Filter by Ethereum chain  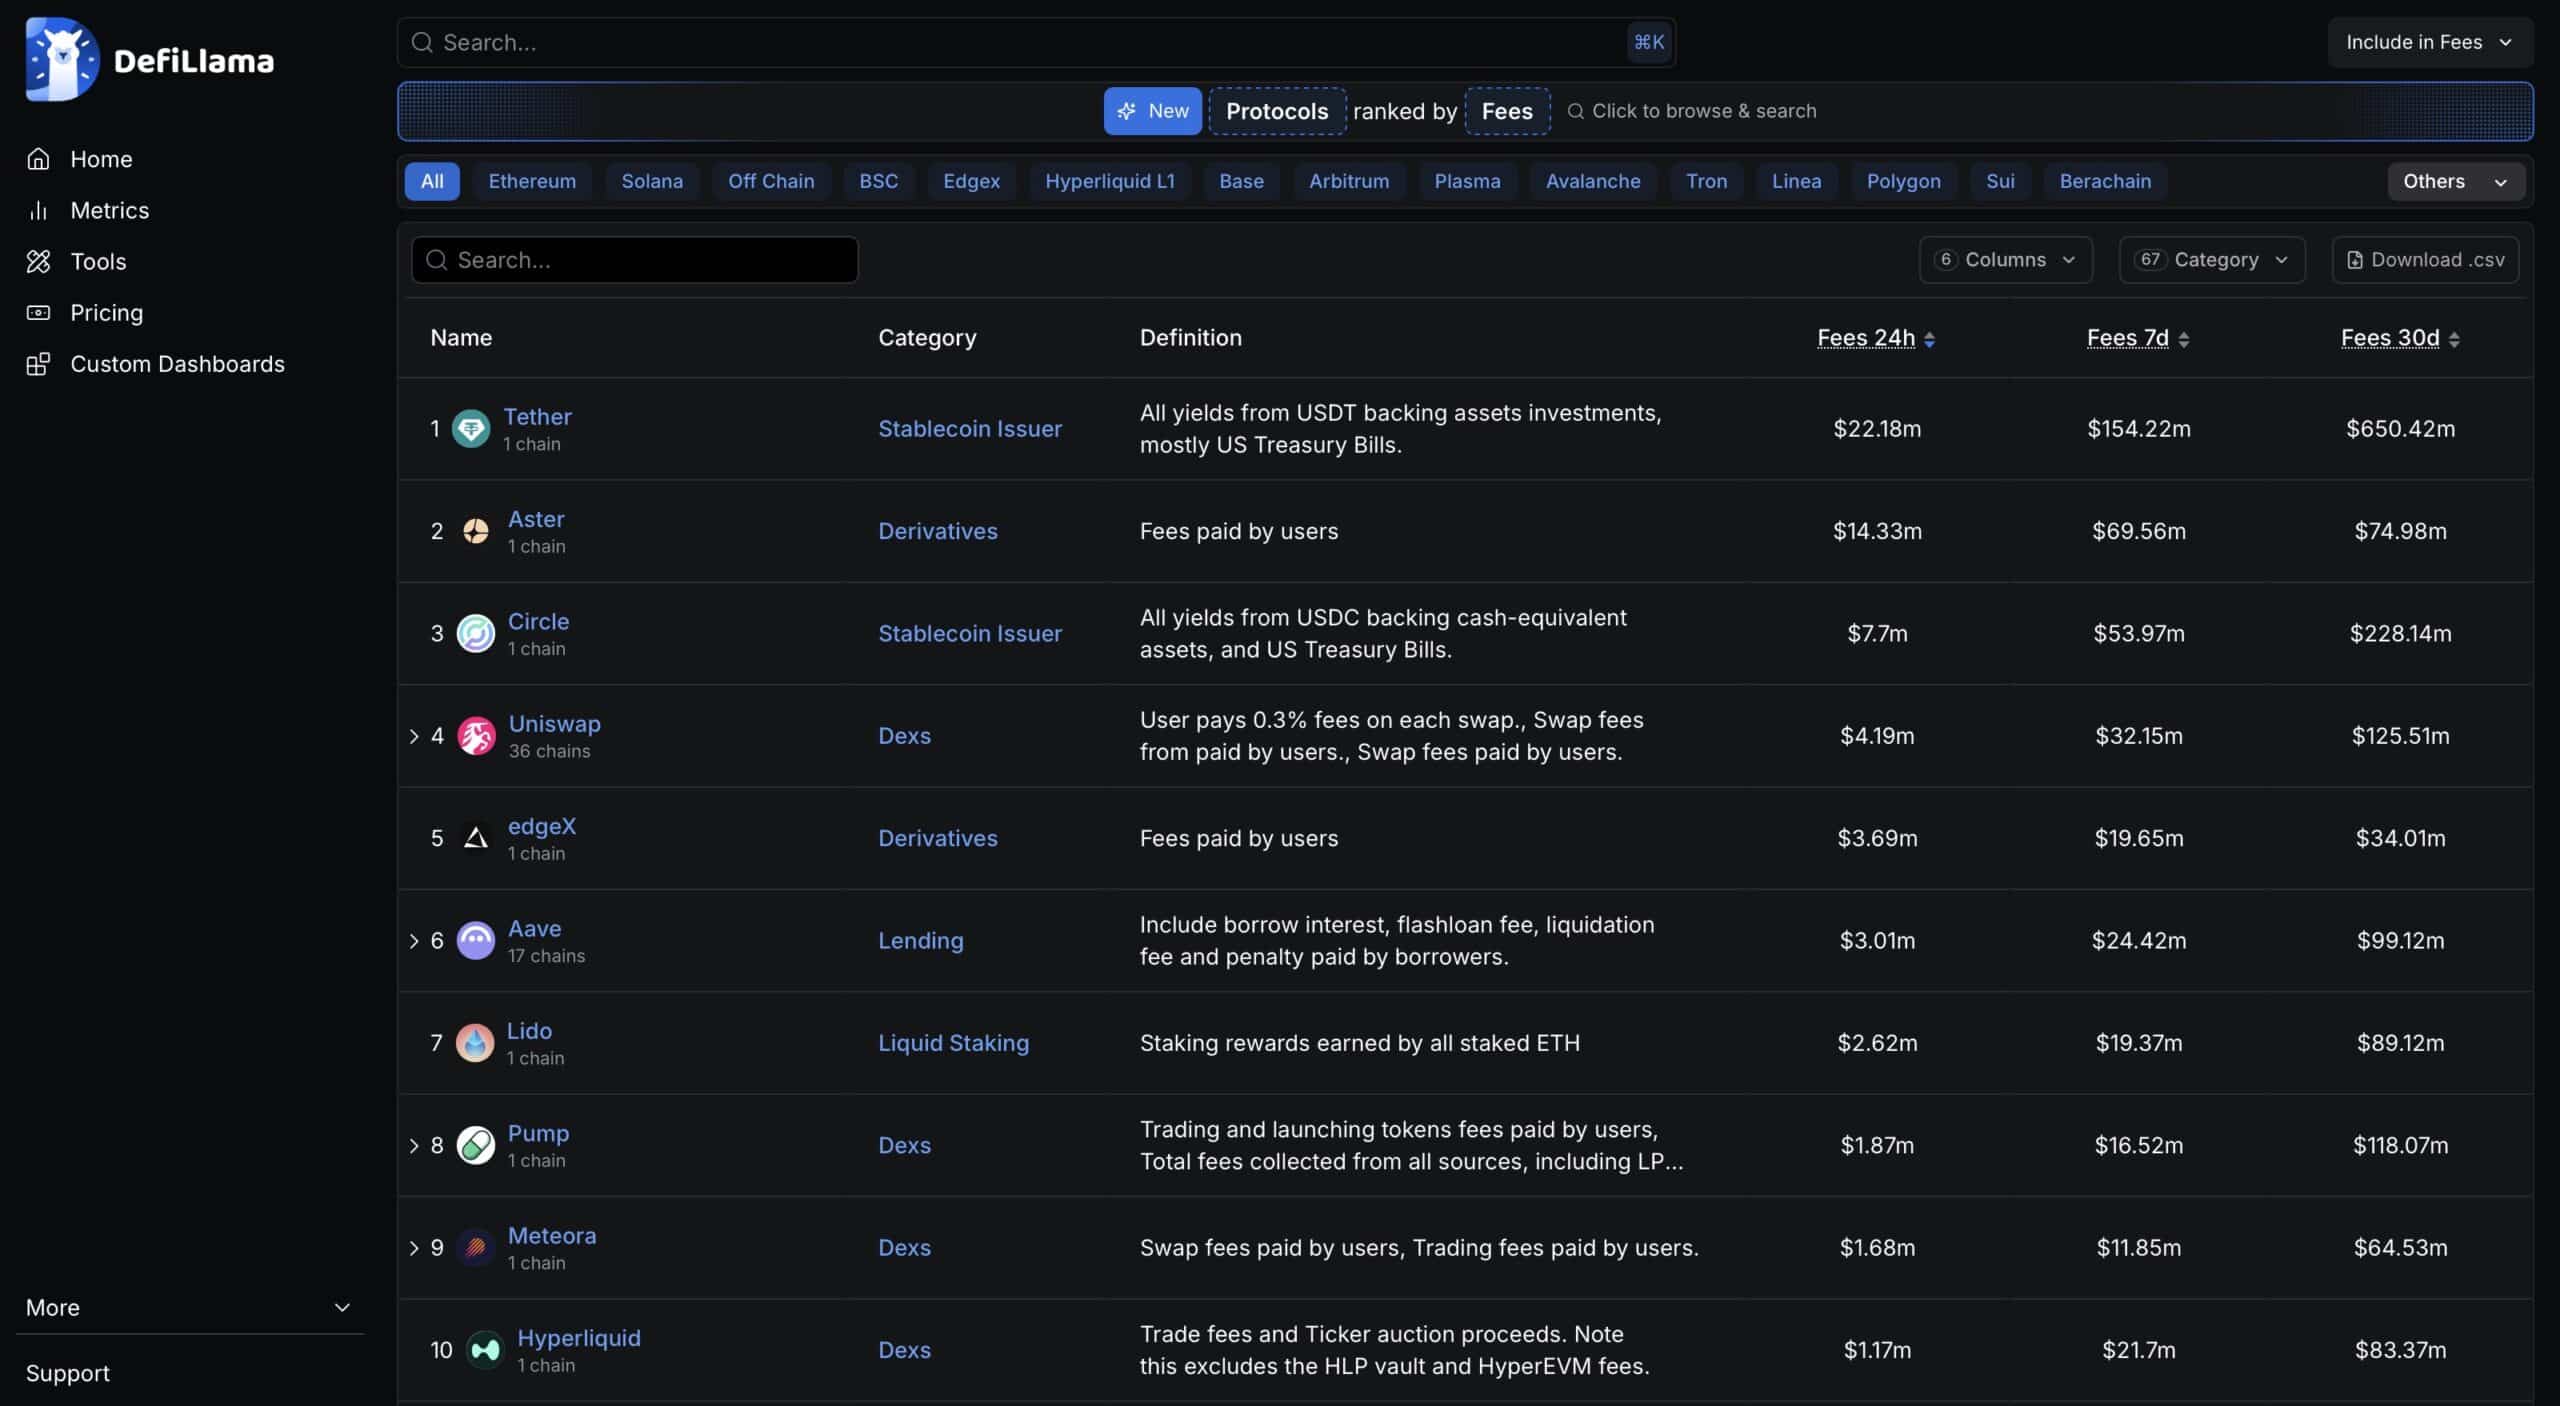click(532, 181)
